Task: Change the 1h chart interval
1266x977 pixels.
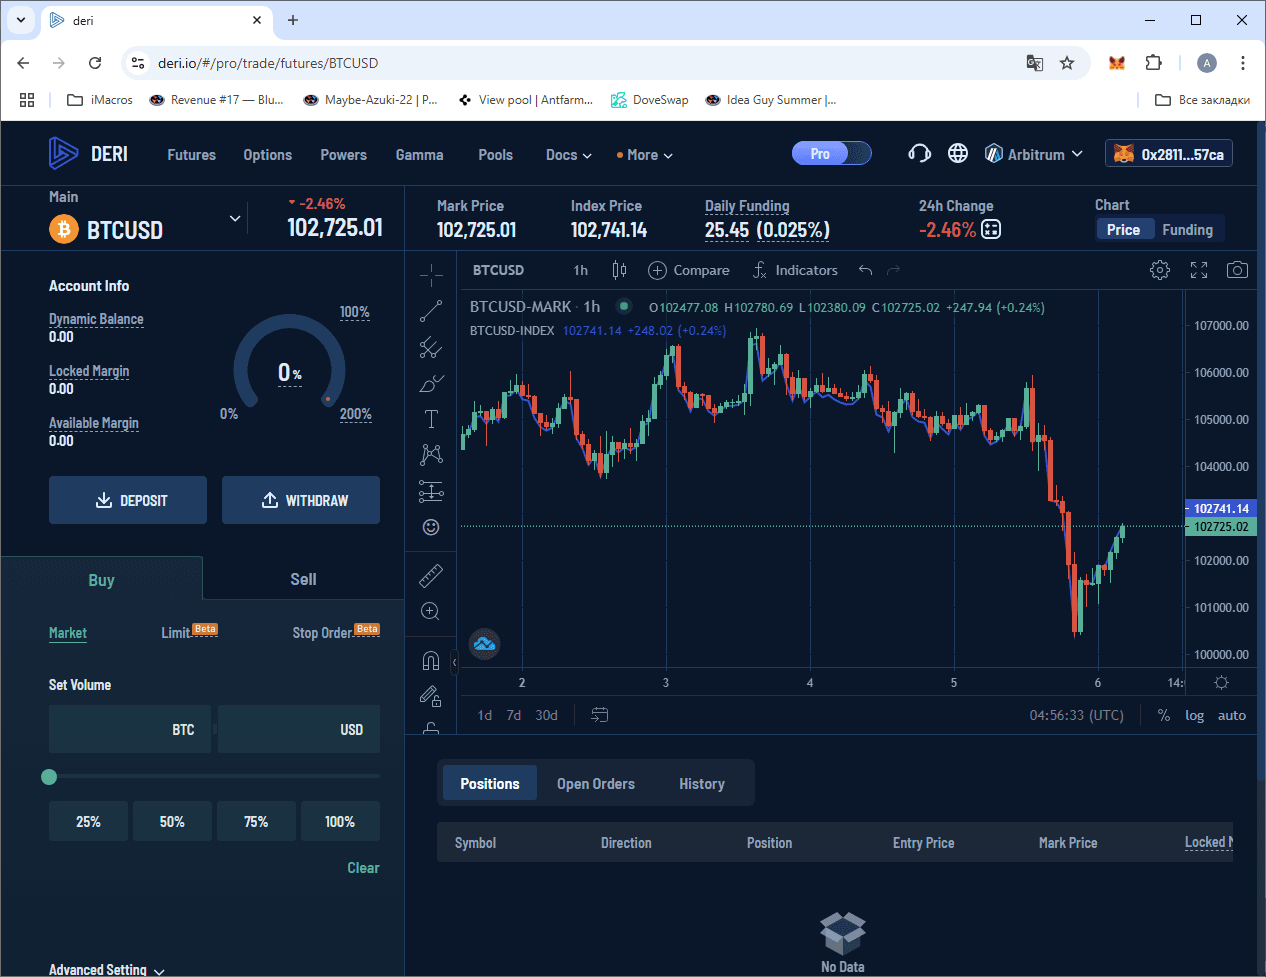Action: pos(581,270)
